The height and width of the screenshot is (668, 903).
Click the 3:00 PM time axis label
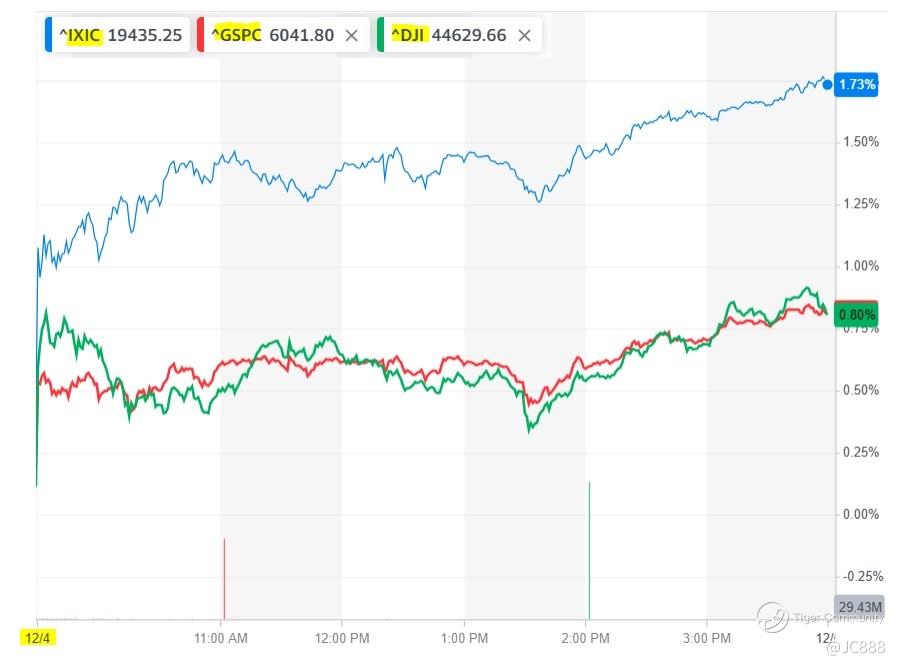(x=707, y=637)
